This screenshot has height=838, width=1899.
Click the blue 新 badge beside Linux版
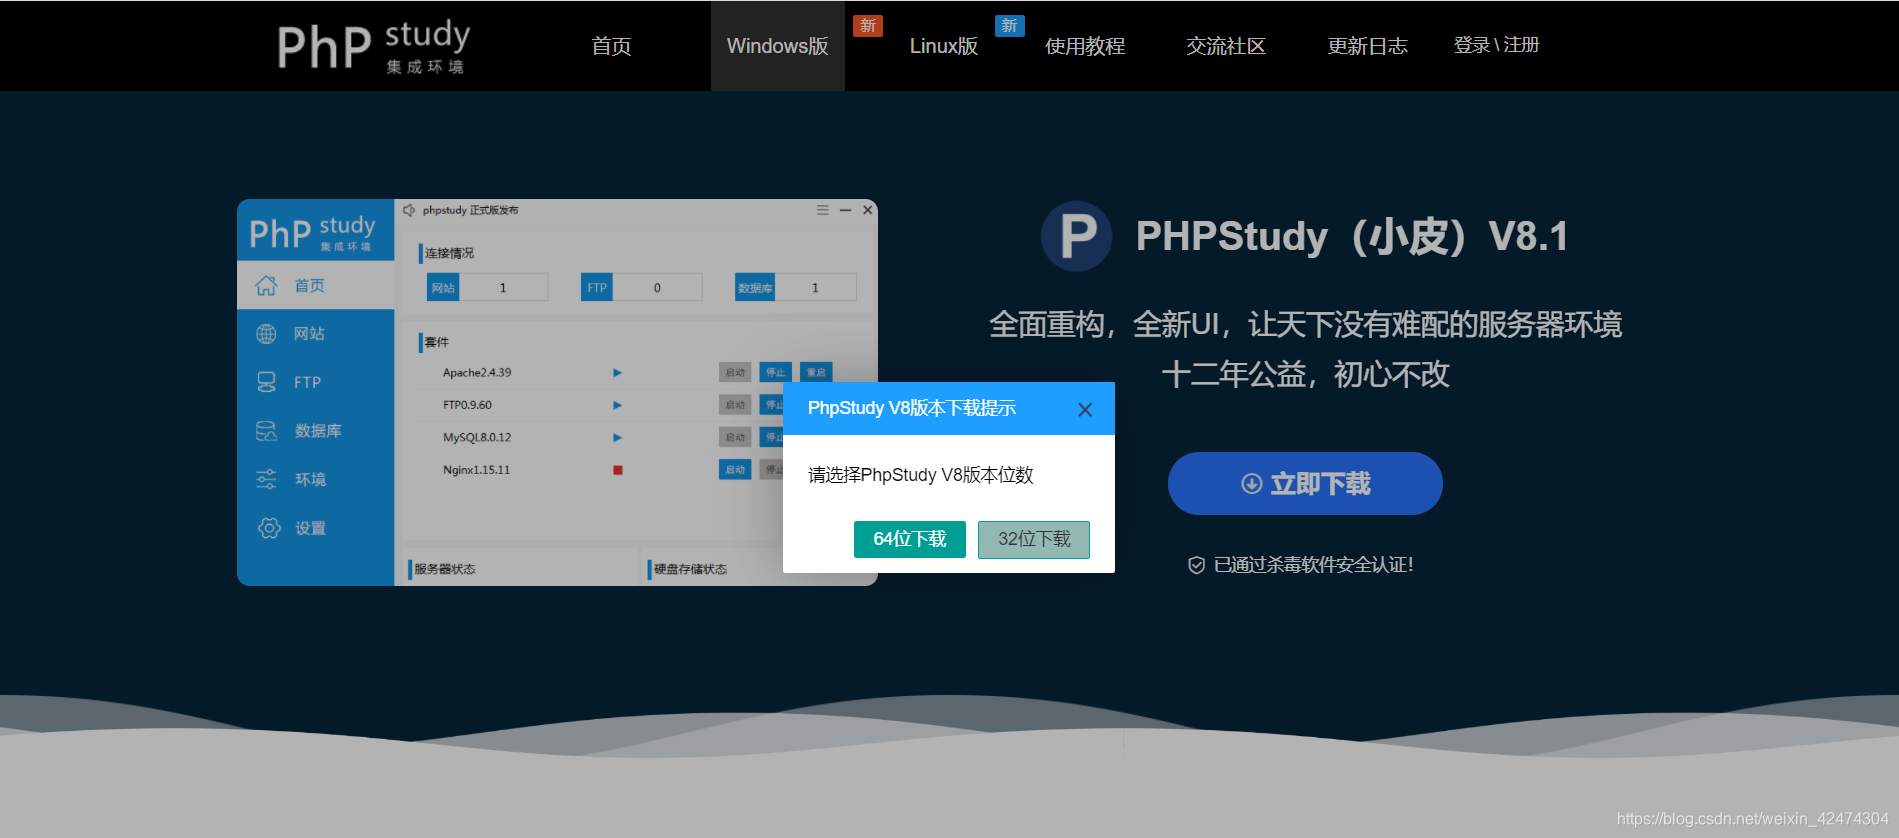(1009, 25)
